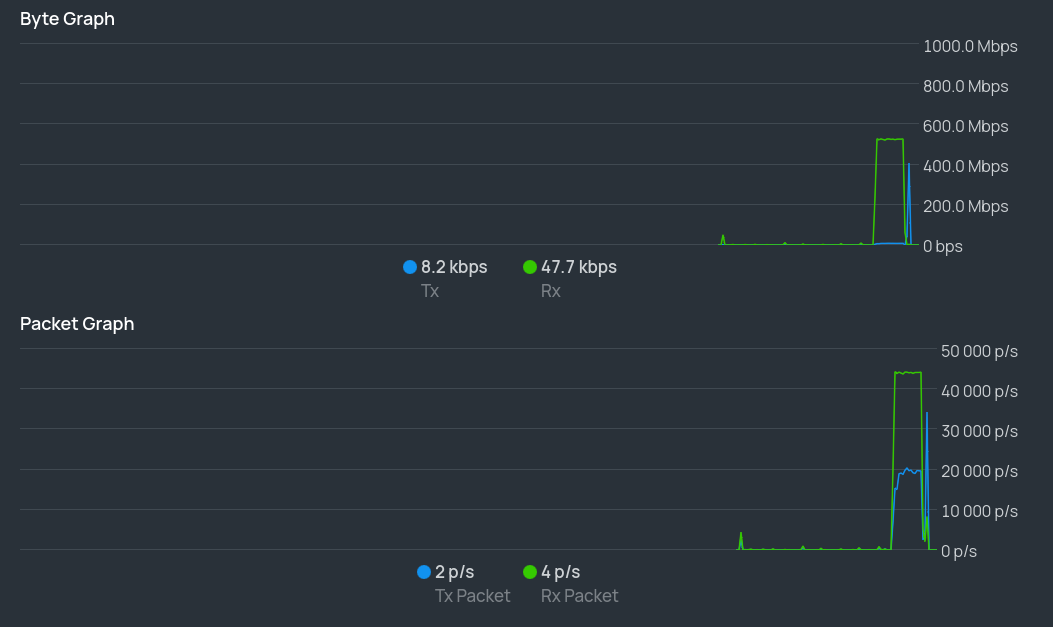This screenshot has height=627, width=1053.
Task: Click the green Rx plateau in Packet Graph
Action: (908, 373)
